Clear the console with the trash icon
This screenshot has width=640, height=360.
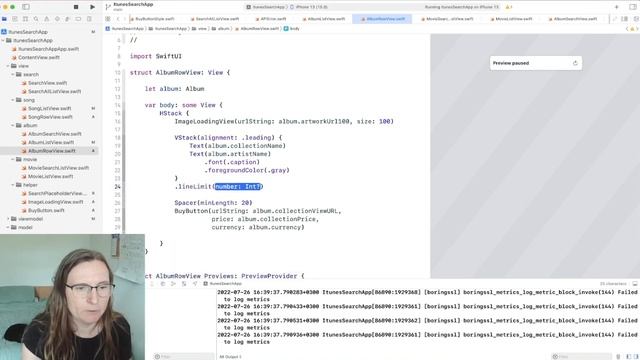[618, 356]
